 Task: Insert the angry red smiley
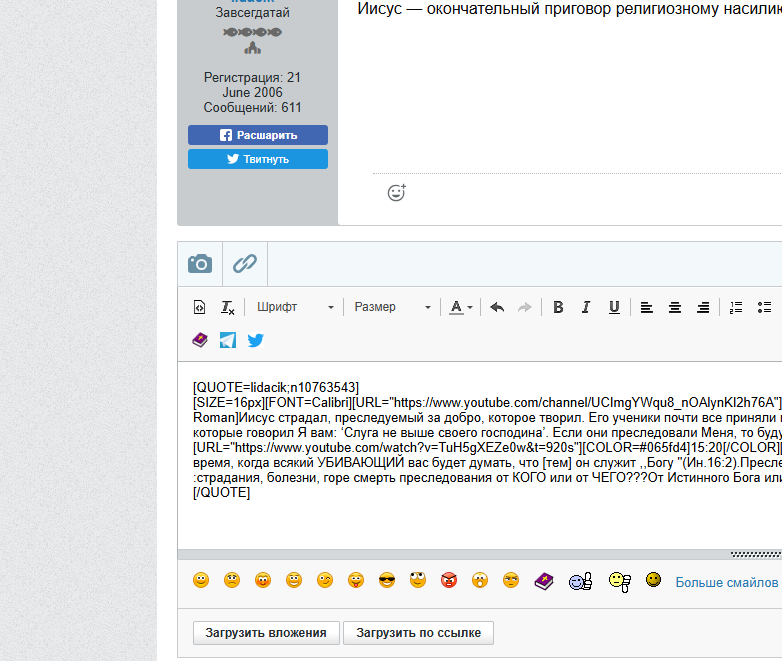449,580
